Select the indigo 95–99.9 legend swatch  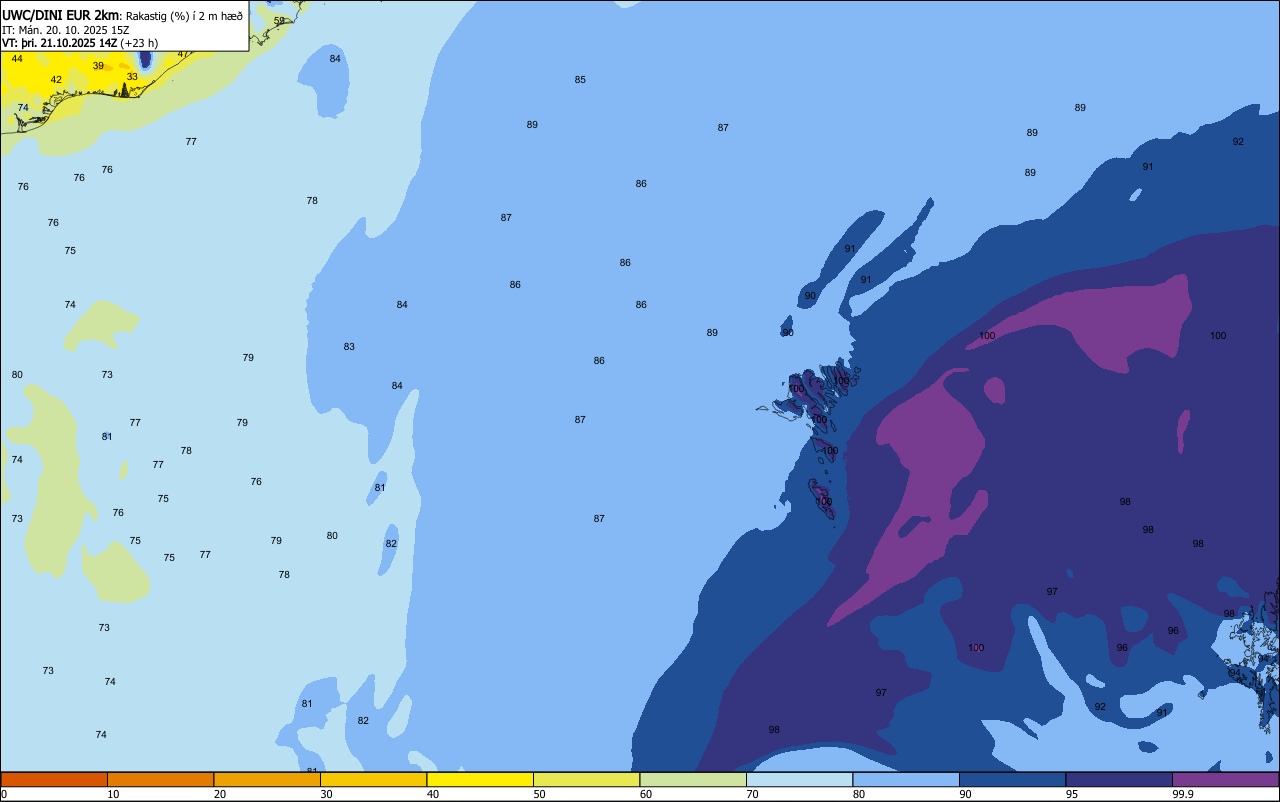click(x=1119, y=779)
